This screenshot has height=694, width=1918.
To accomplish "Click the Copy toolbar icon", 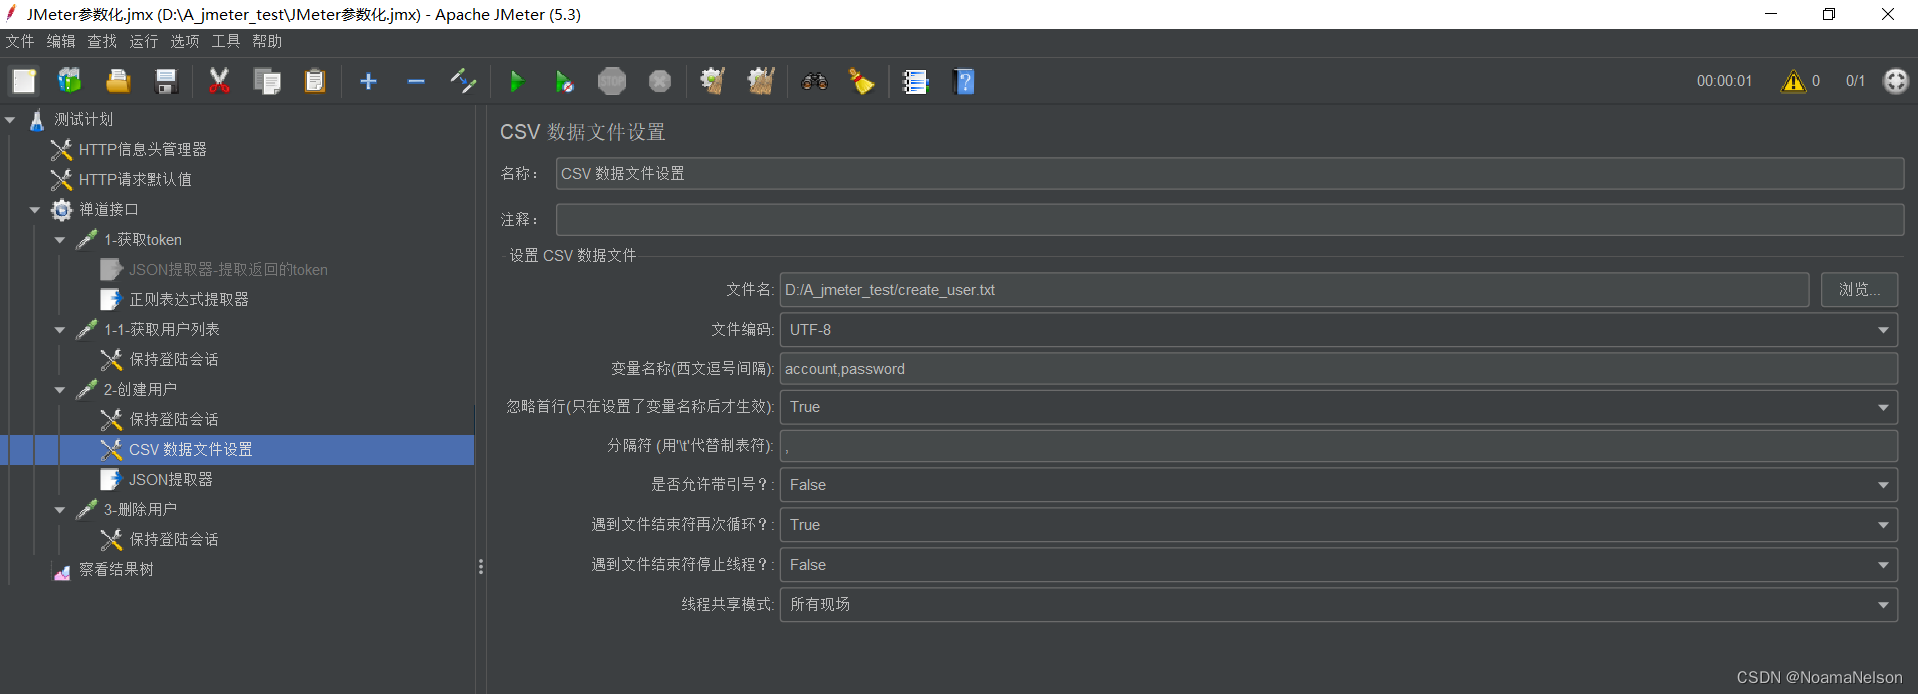I will pos(267,81).
